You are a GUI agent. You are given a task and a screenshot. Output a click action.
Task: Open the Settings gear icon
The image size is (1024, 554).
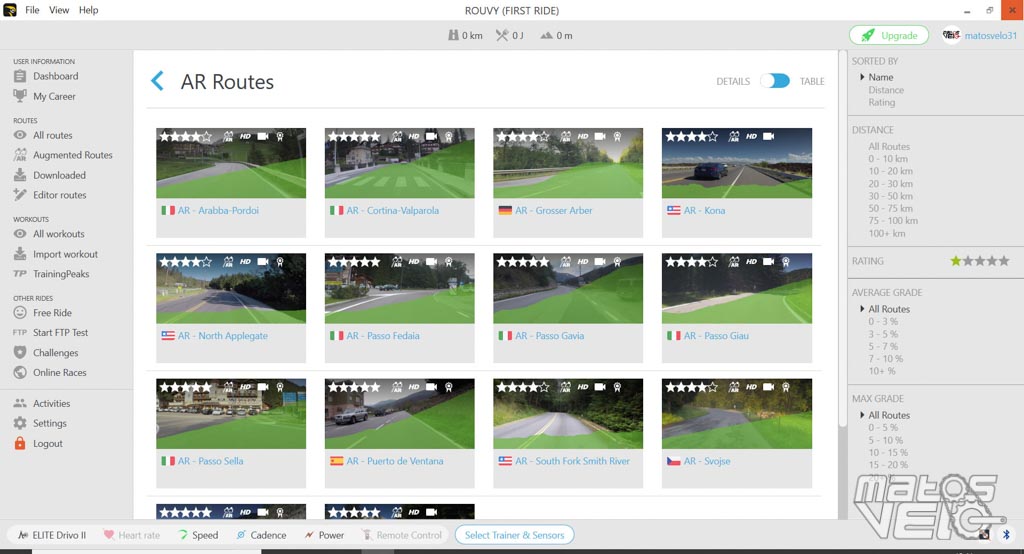point(20,423)
